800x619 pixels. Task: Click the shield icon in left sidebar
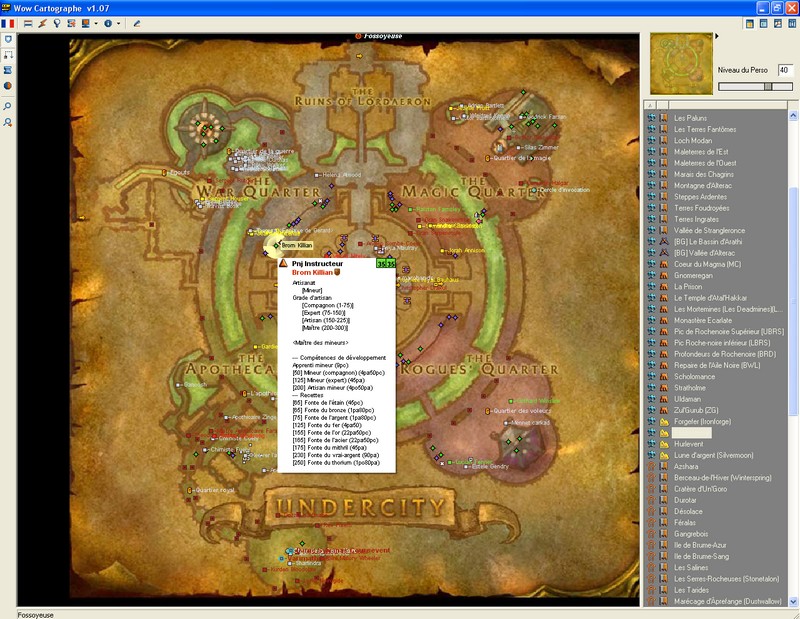click(8, 39)
